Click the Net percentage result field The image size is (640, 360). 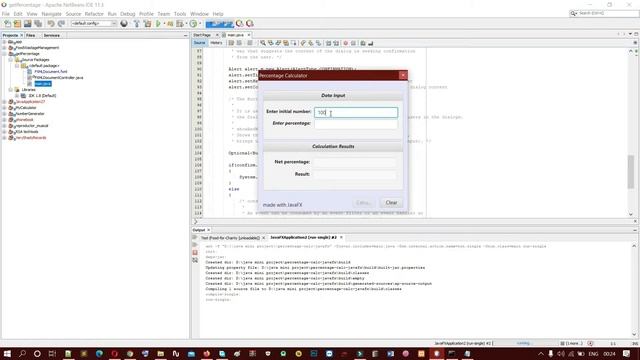[354, 162]
